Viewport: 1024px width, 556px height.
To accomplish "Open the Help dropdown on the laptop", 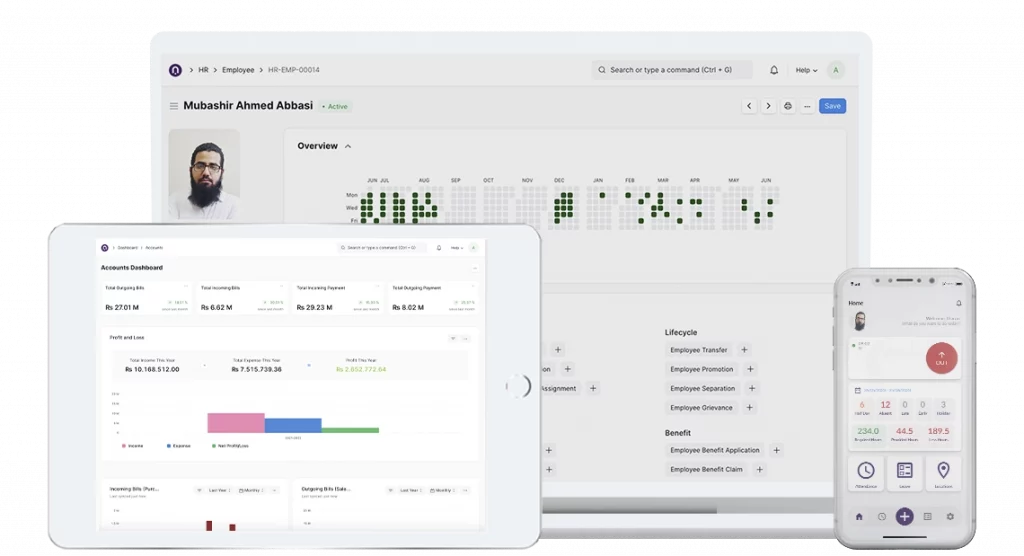I will 807,70.
